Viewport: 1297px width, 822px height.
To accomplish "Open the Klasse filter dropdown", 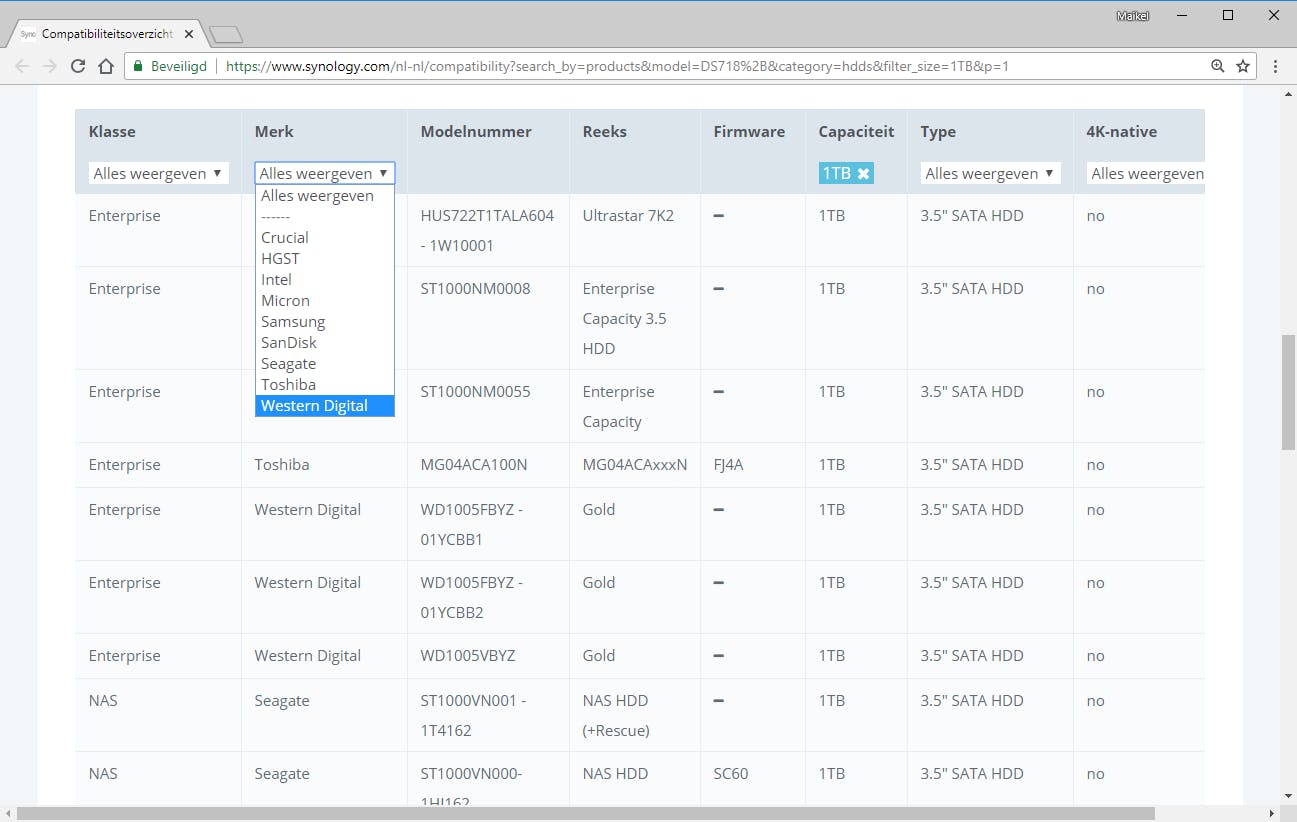I will 158,173.
